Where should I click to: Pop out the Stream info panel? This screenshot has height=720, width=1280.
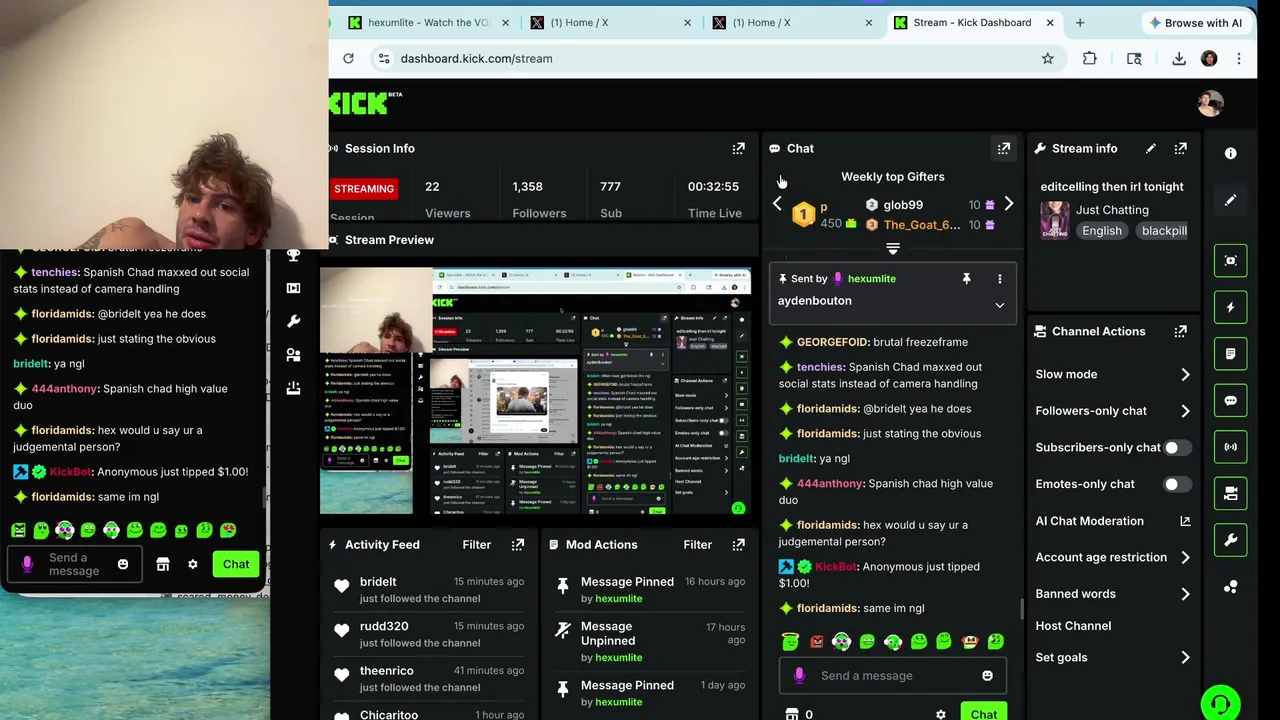pos(1180,148)
